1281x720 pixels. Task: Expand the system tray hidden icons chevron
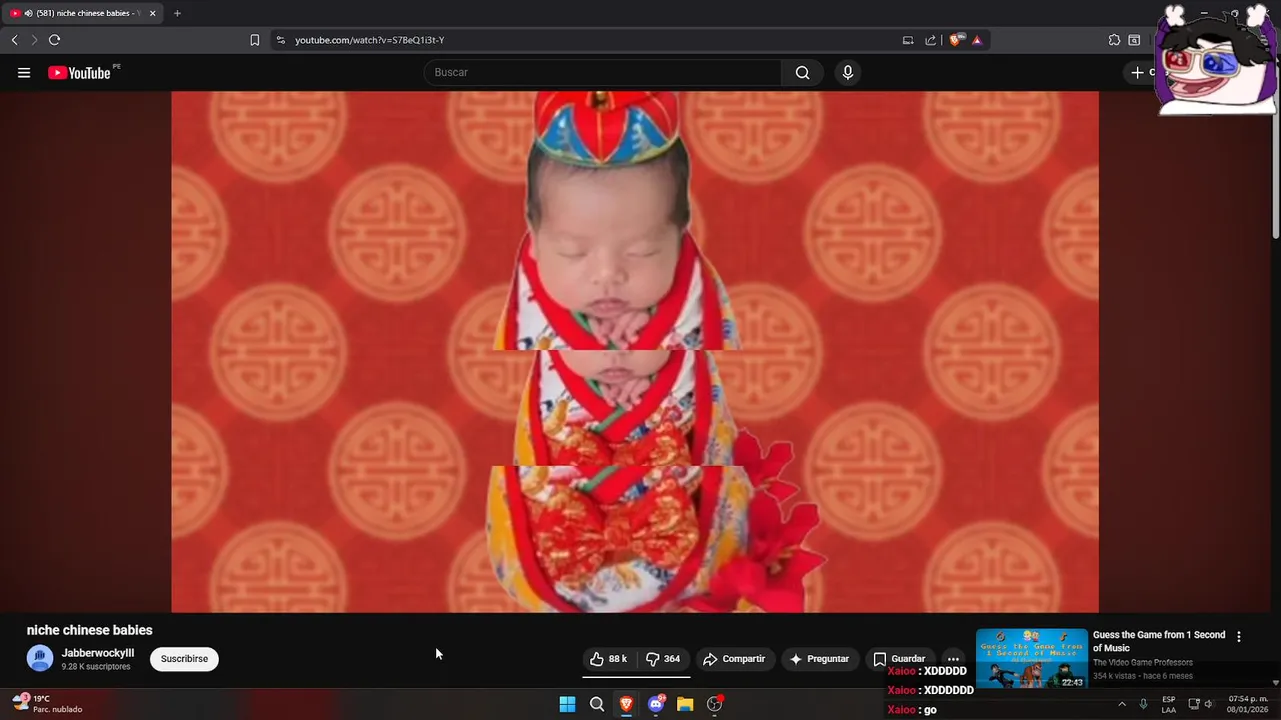point(1121,704)
